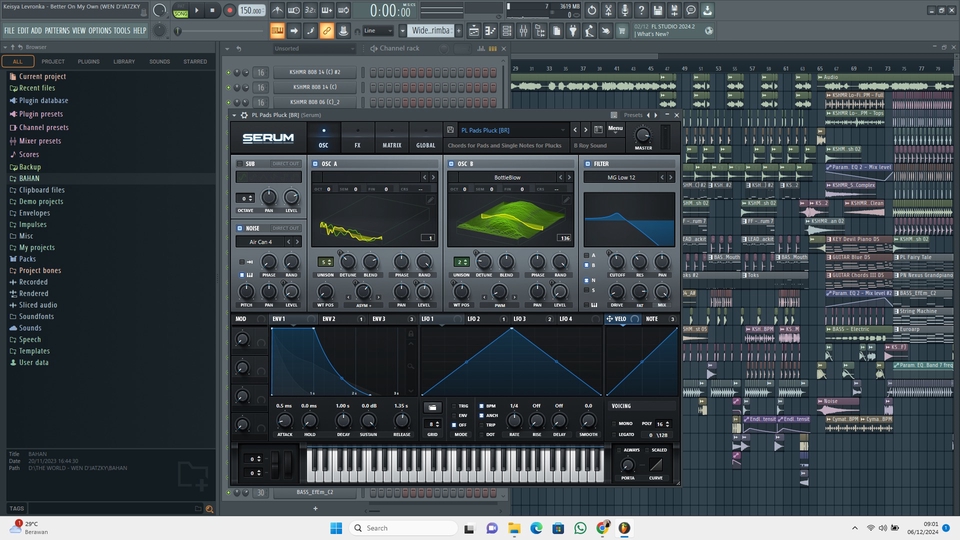This screenshot has width=960, height=540.
Task: Select the ENV 2 tab
Action: pyautogui.click(x=329, y=319)
